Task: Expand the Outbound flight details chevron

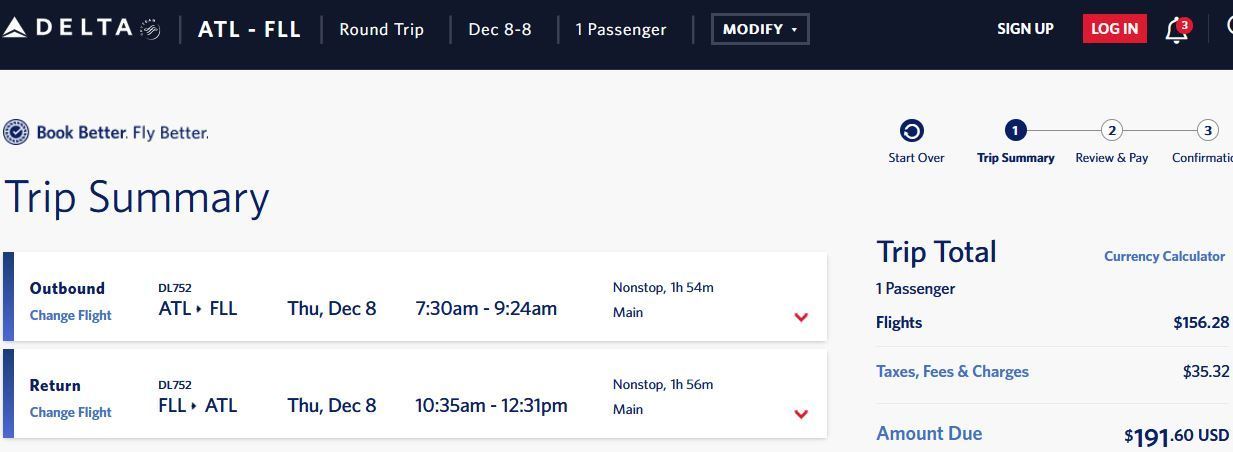Action: pyautogui.click(x=801, y=317)
